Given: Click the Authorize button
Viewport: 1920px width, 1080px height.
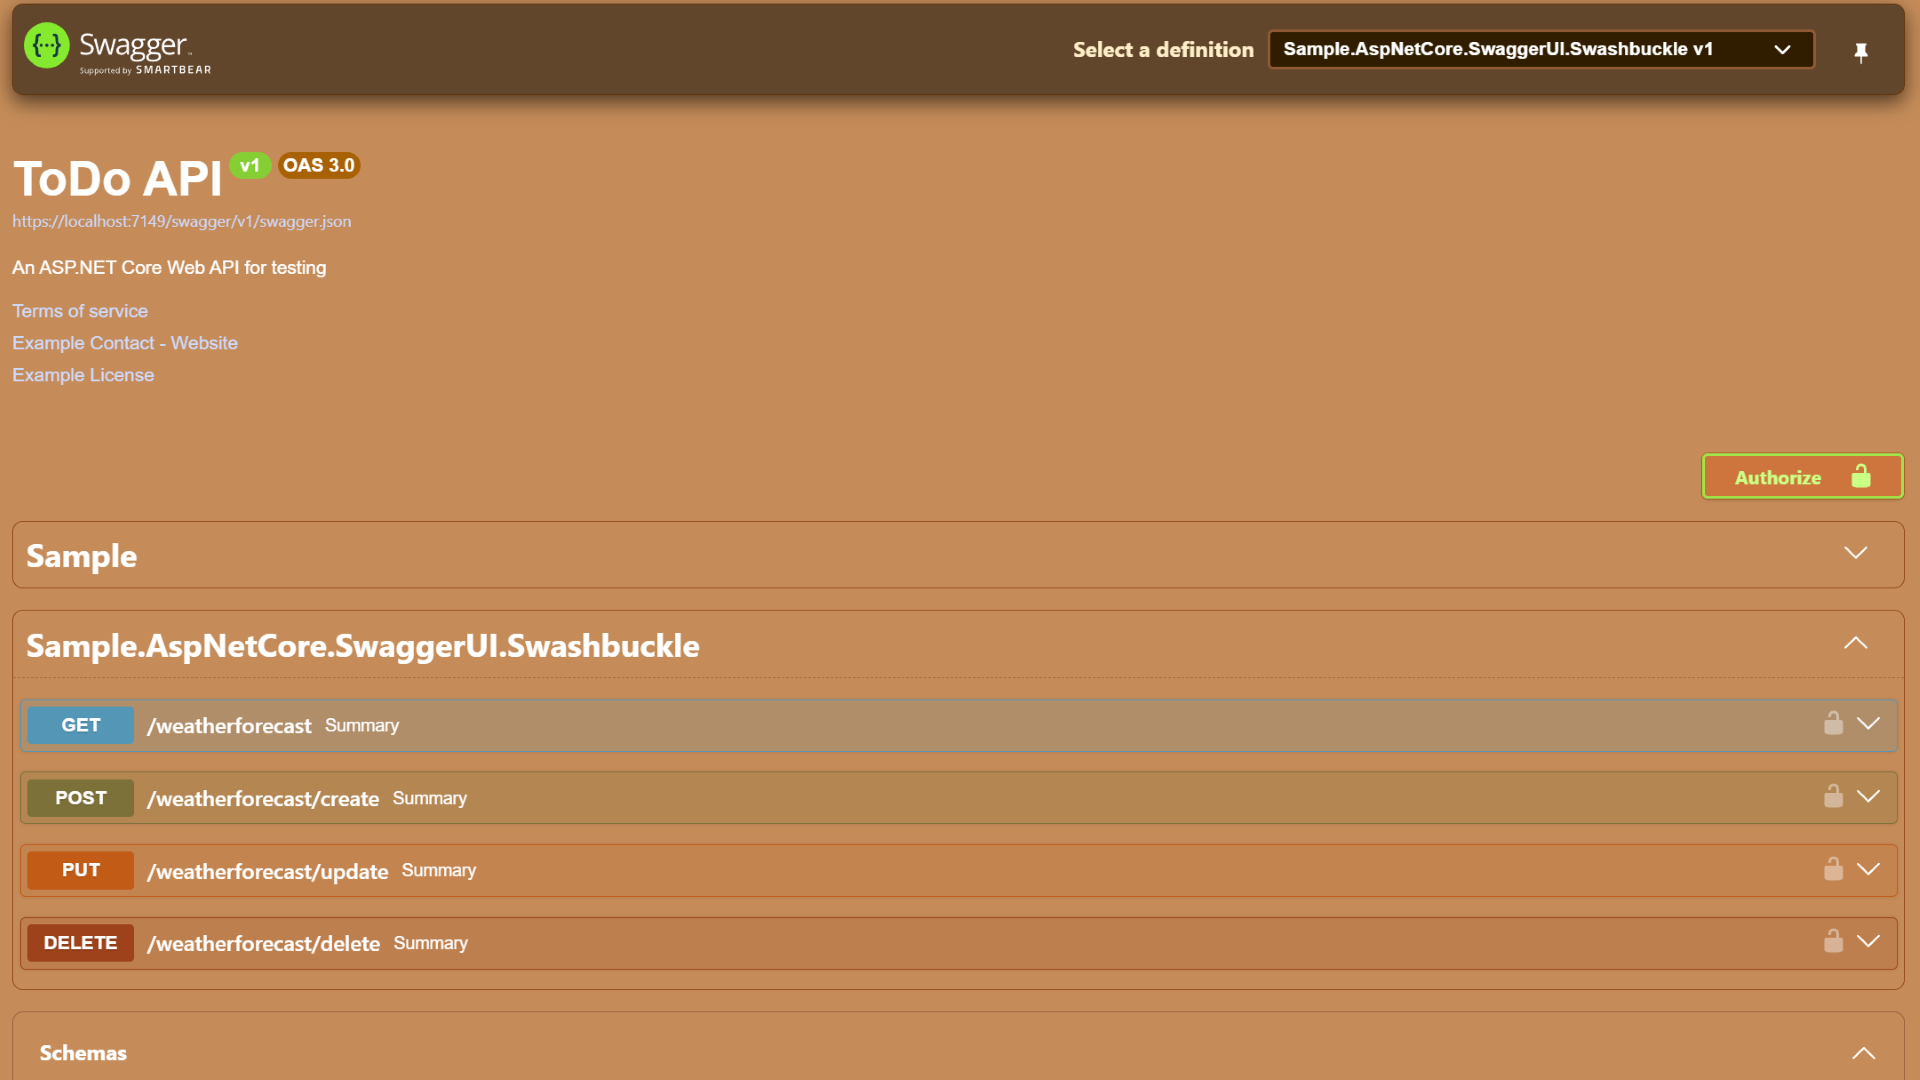Looking at the screenshot, I should pos(1802,477).
